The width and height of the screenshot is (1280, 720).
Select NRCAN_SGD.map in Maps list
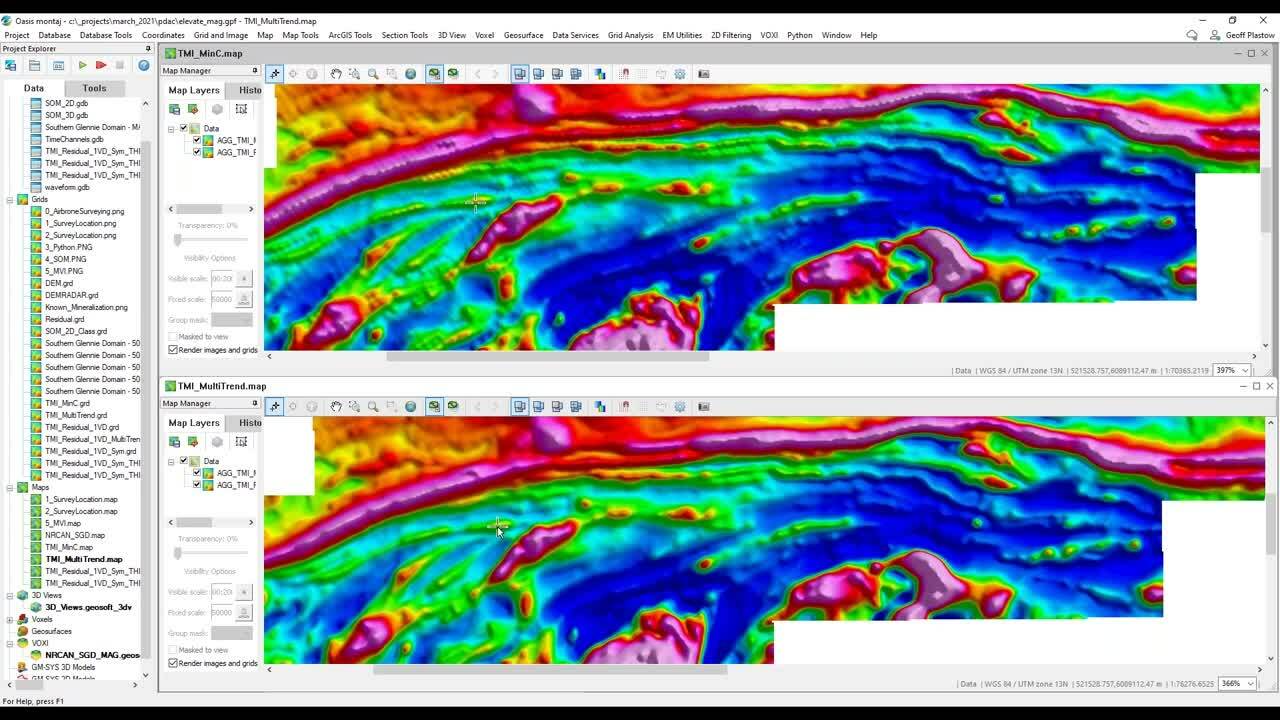[75, 535]
